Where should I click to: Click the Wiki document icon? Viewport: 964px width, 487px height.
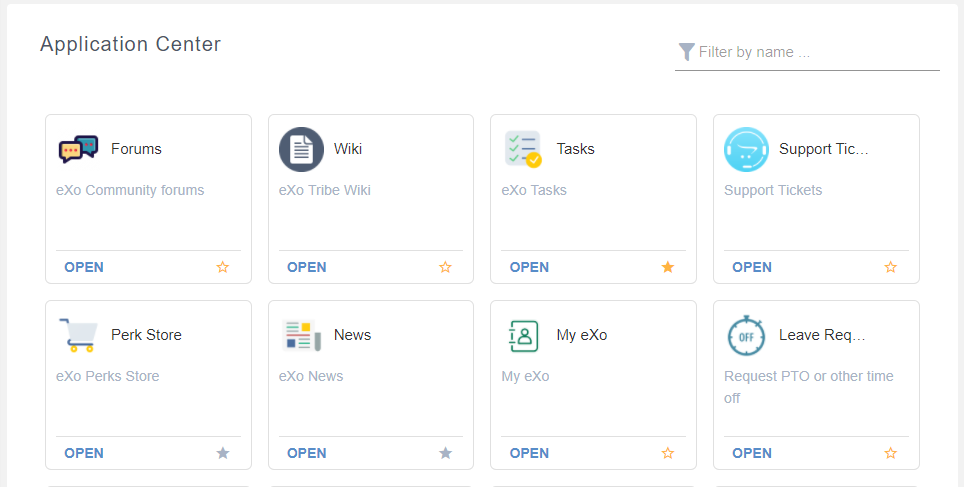[301, 149]
